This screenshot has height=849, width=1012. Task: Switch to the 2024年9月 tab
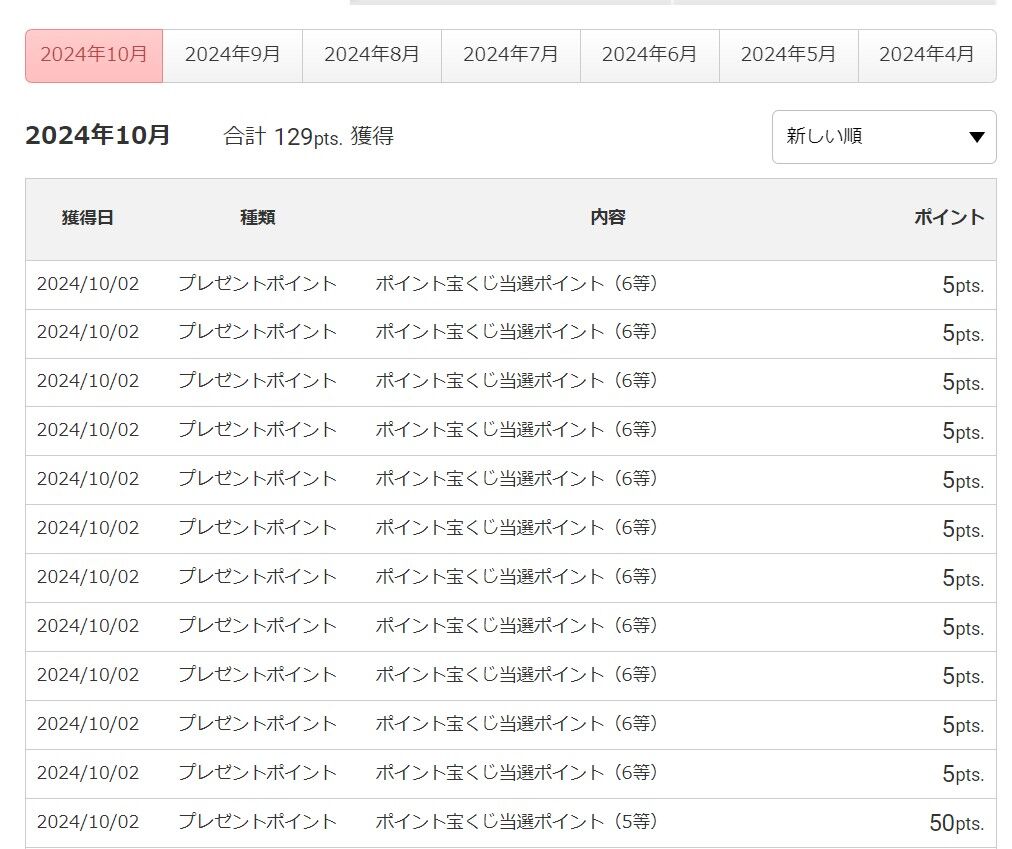(232, 56)
